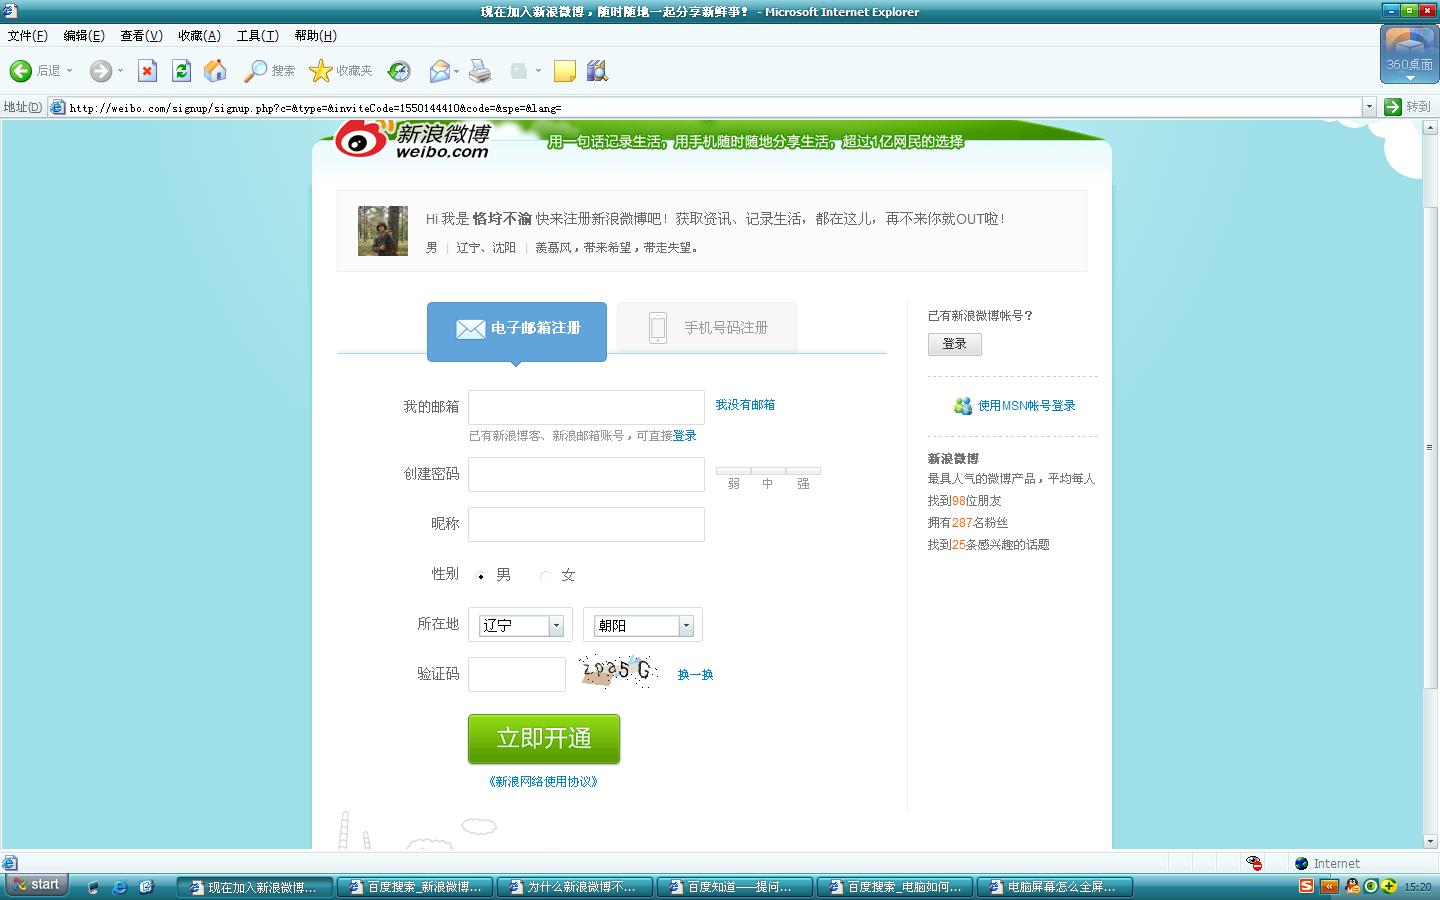Open QQ from the system tray
The width and height of the screenshot is (1440, 900).
point(1352,887)
